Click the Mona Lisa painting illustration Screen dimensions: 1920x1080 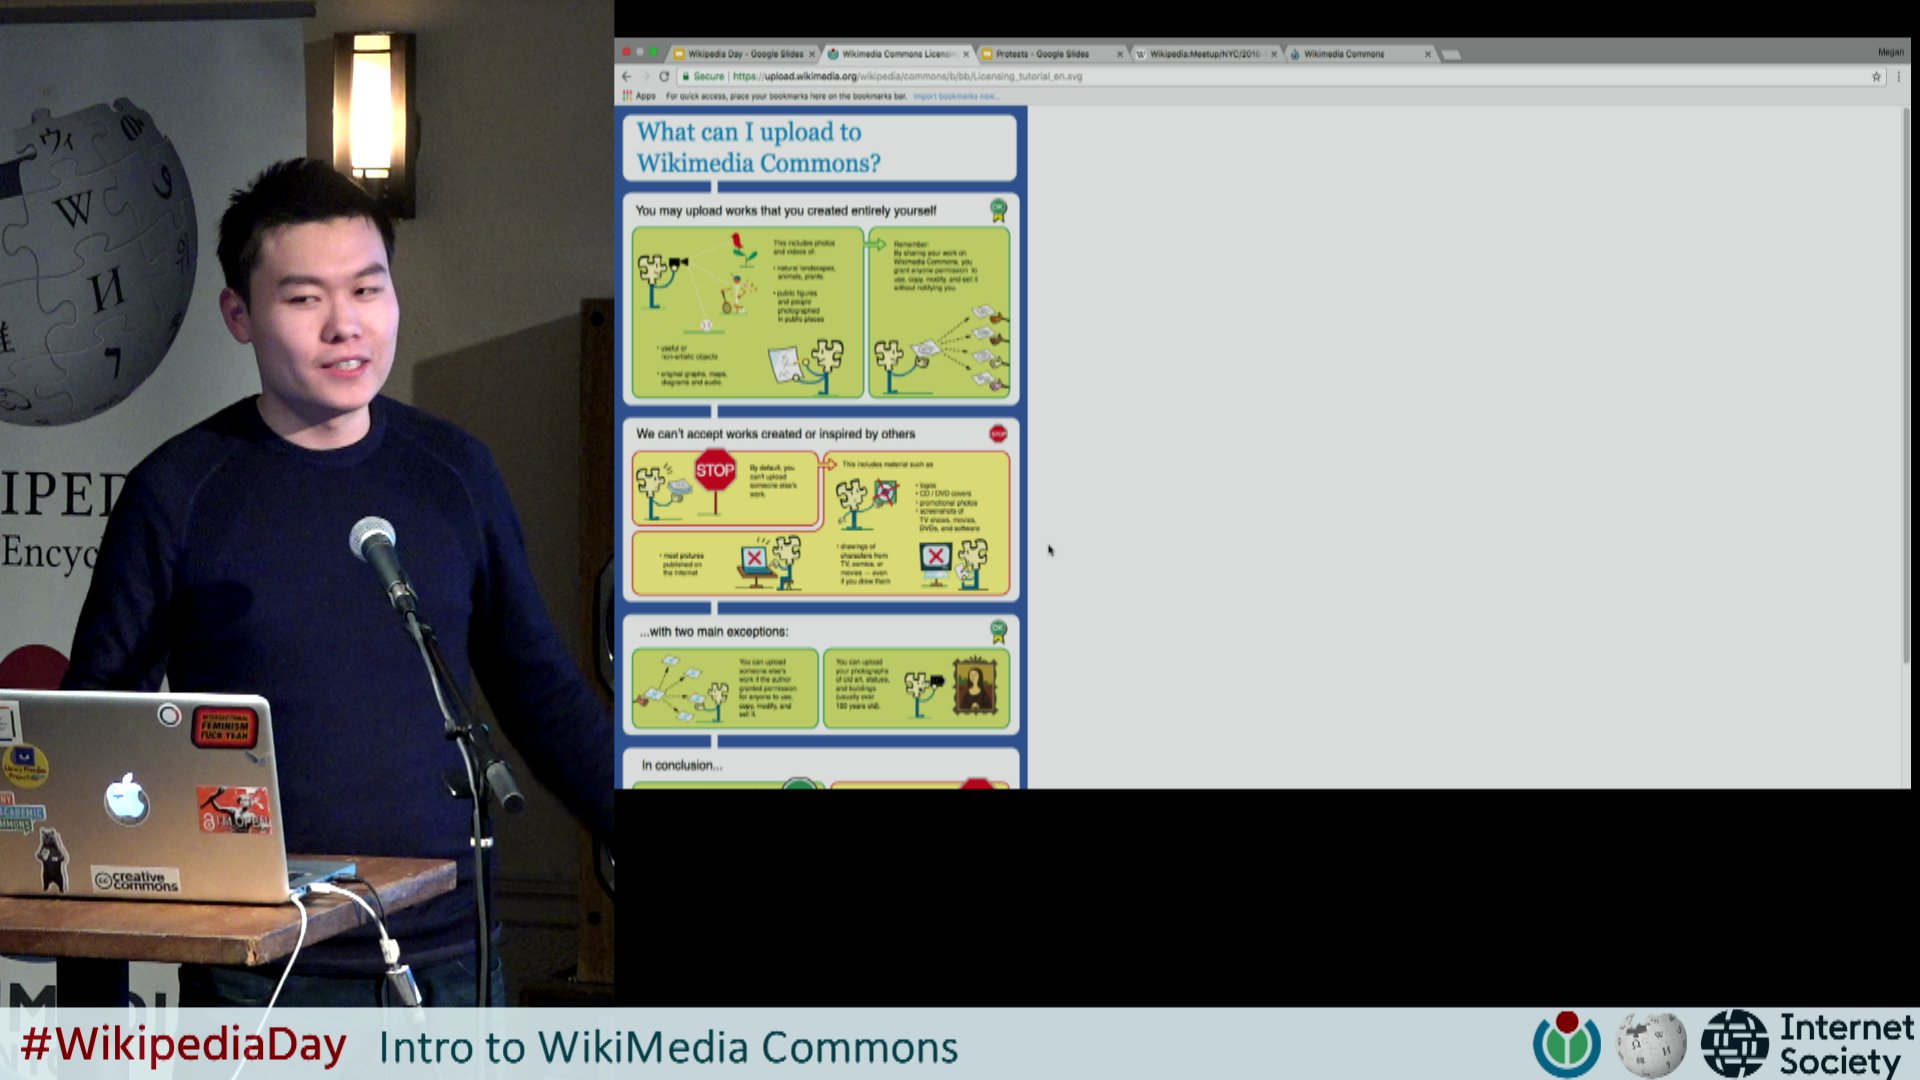point(974,686)
